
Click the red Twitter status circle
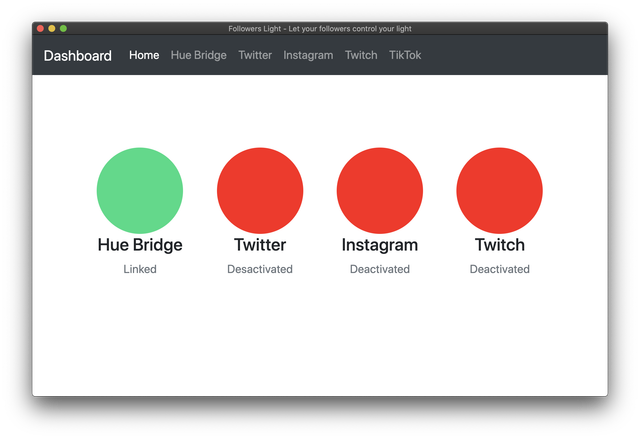click(x=260, y=191)
